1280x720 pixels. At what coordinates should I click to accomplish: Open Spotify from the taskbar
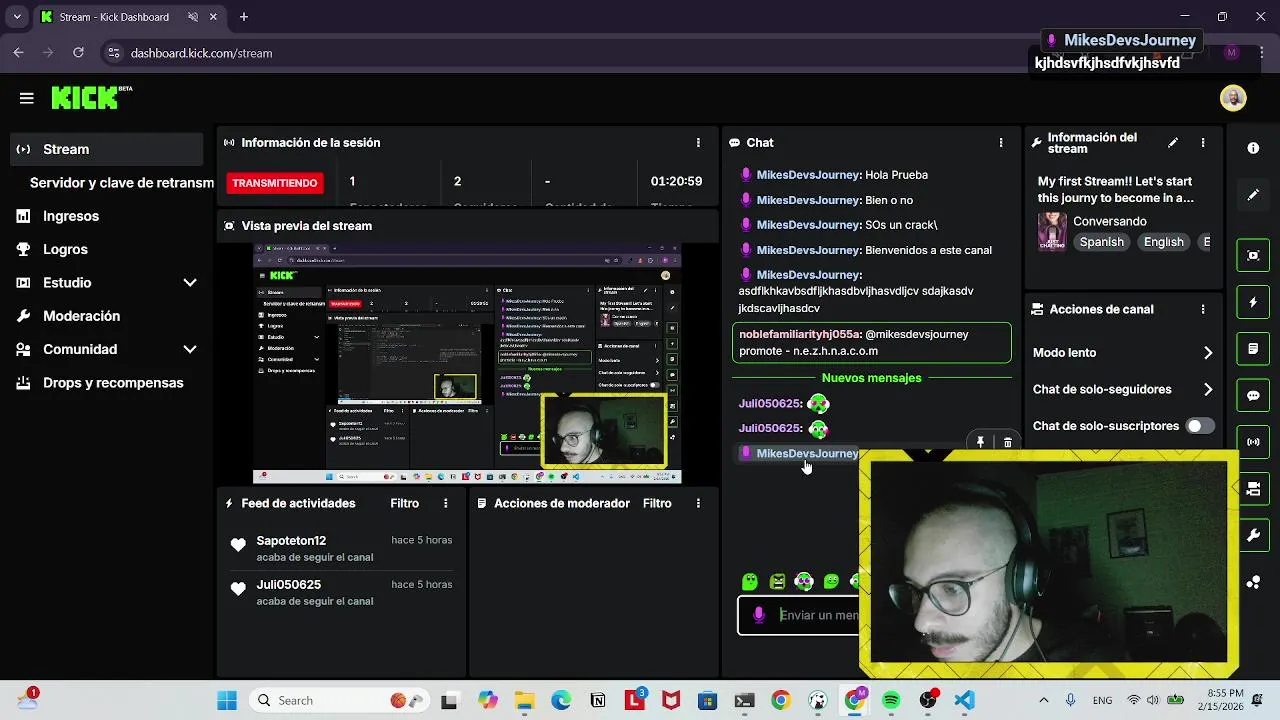[891, 701]
